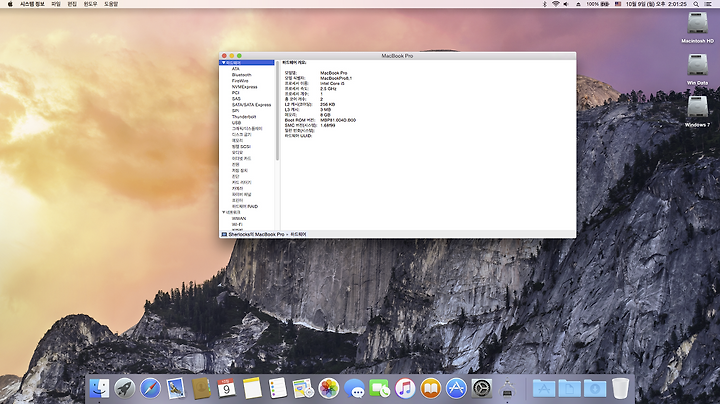
Task: Select ATA in hardware sidebar
Action: [x=236, y=69]
